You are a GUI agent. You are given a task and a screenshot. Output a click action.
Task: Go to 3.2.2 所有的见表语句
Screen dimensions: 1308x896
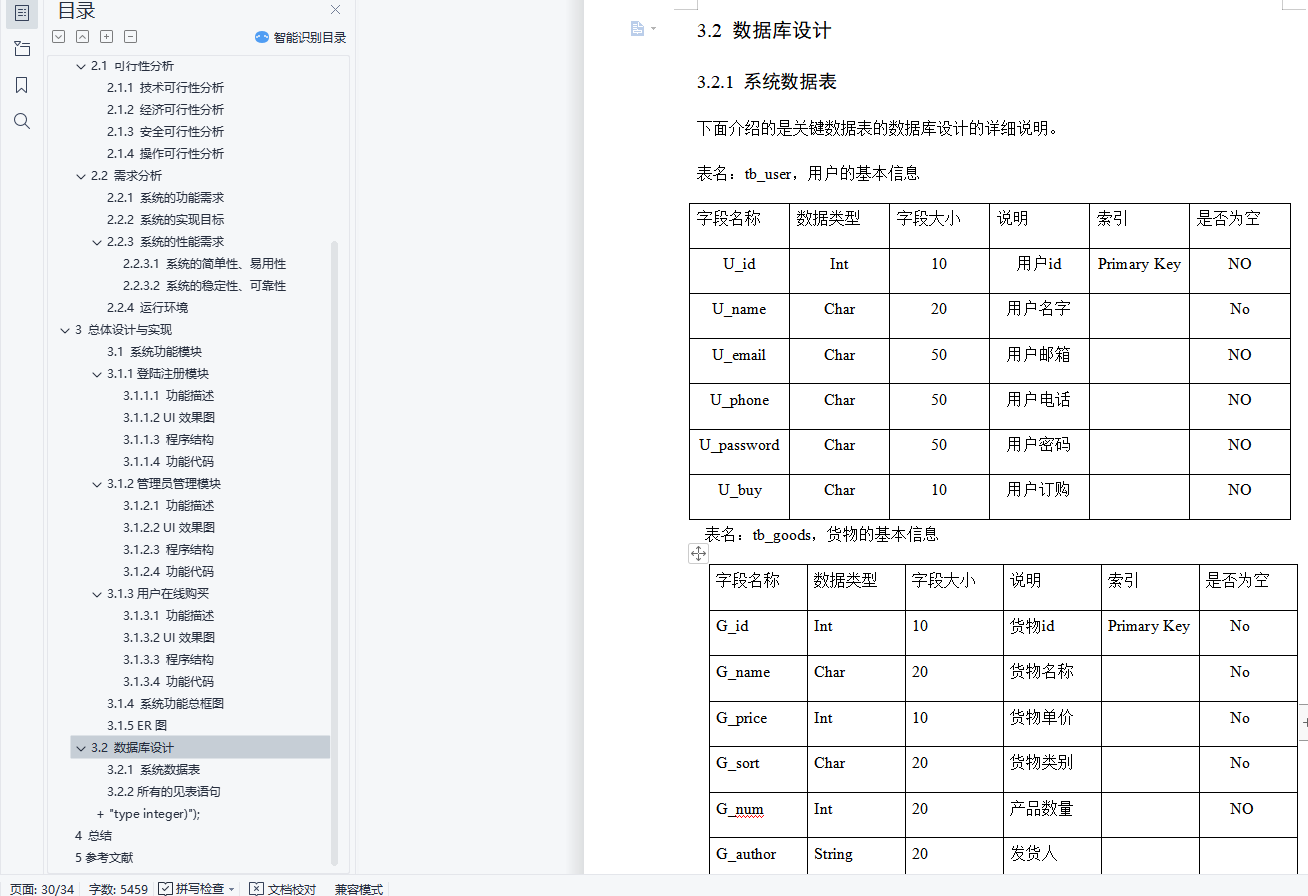(164, 792)
